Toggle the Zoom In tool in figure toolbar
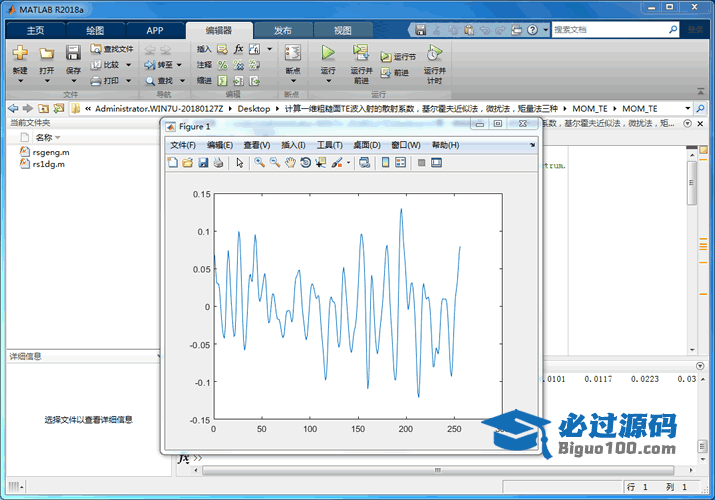 (259, 162)
